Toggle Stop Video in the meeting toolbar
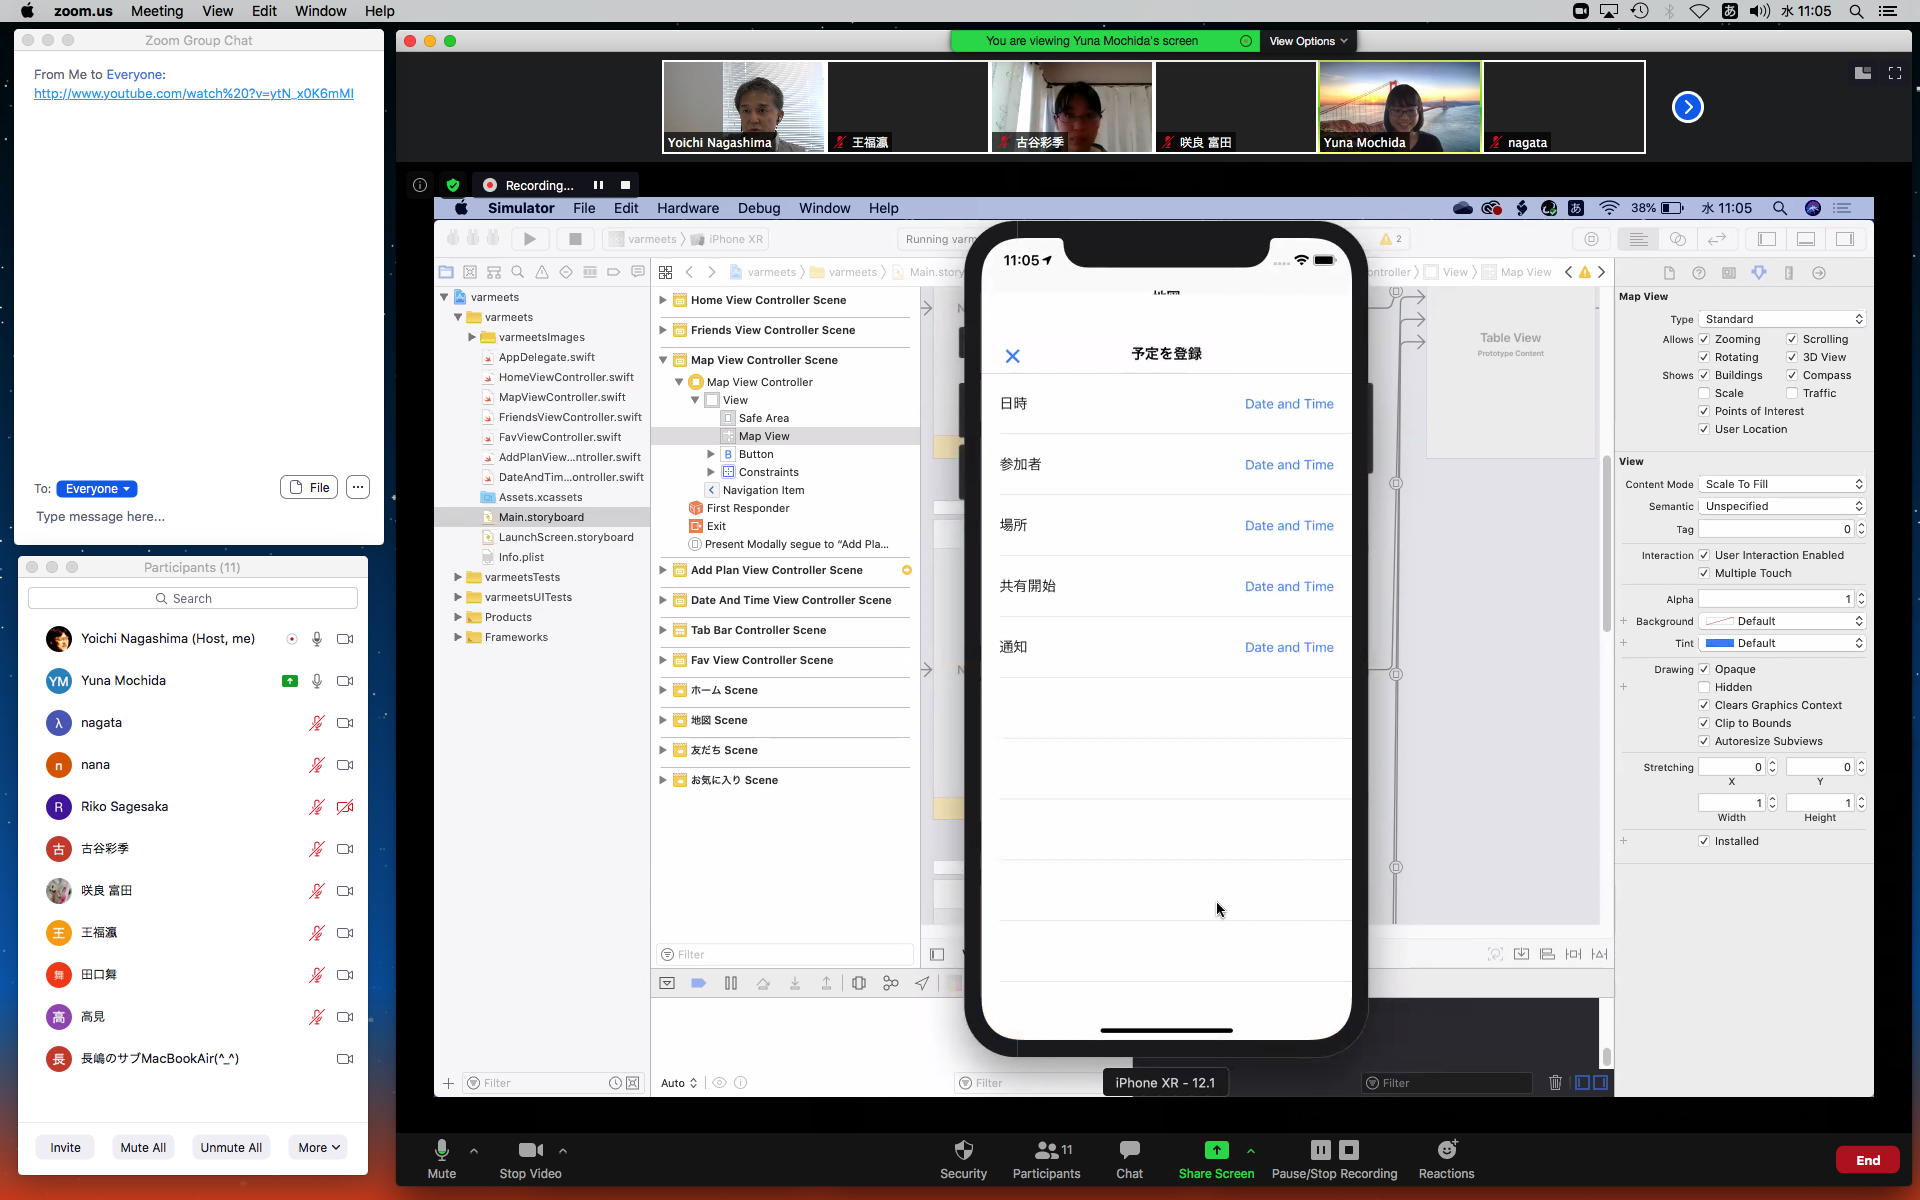The width and height of the screenshot is (1920, 1200). click(530, 1151)
